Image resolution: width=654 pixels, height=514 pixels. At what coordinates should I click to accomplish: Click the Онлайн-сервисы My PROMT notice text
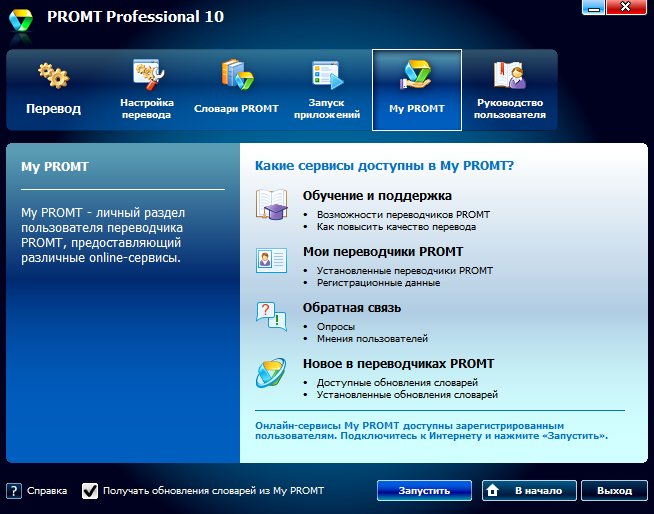pos(431,431)
